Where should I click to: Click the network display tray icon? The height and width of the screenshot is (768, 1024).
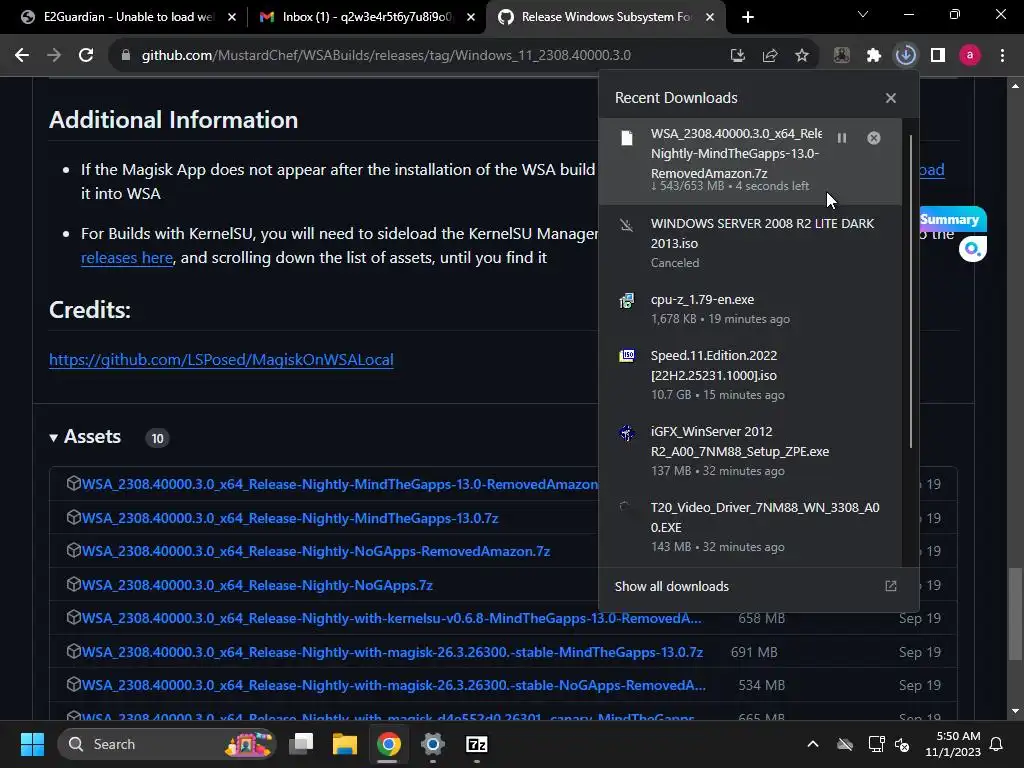click(x=876, y=744)
